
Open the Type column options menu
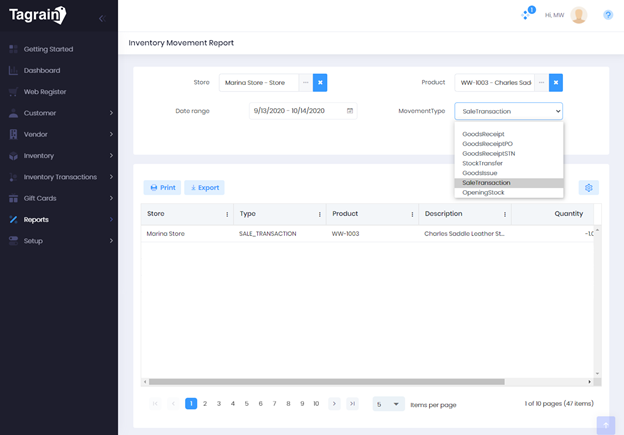point(320,214)
